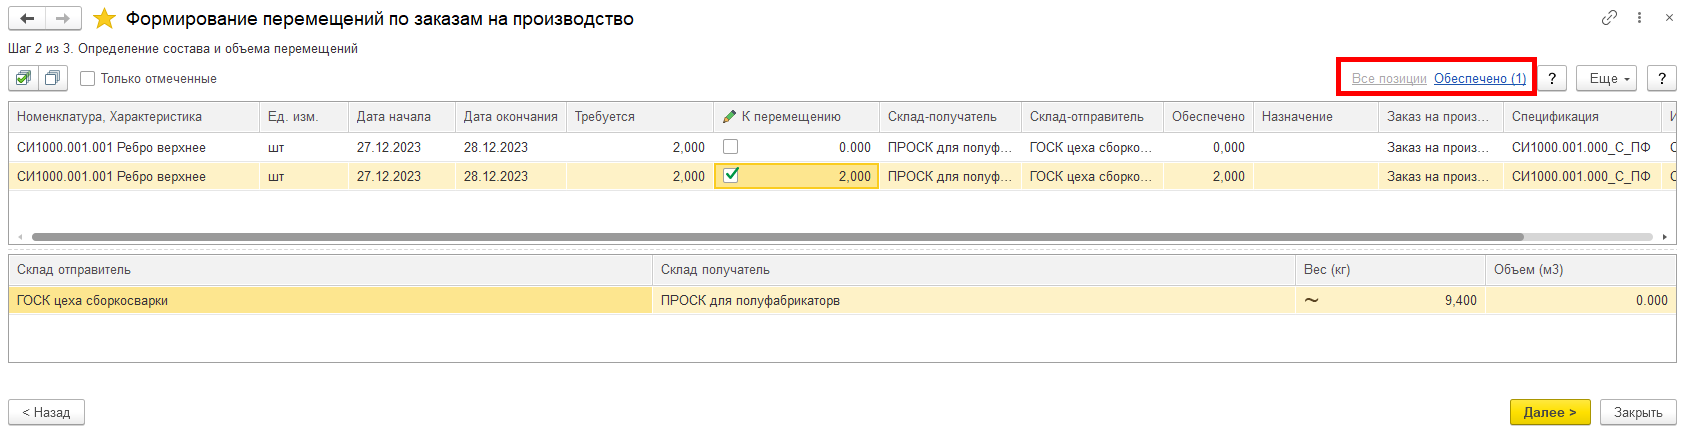Screen dimensions: 1695x442
Task: Select the 'Обеспечено (1)' filter link
Action: pos(1479,78)
